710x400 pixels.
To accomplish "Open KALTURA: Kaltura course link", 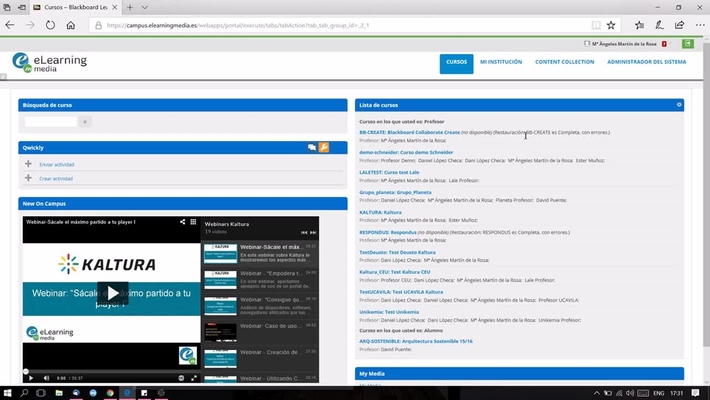I will tap(380, 212).
